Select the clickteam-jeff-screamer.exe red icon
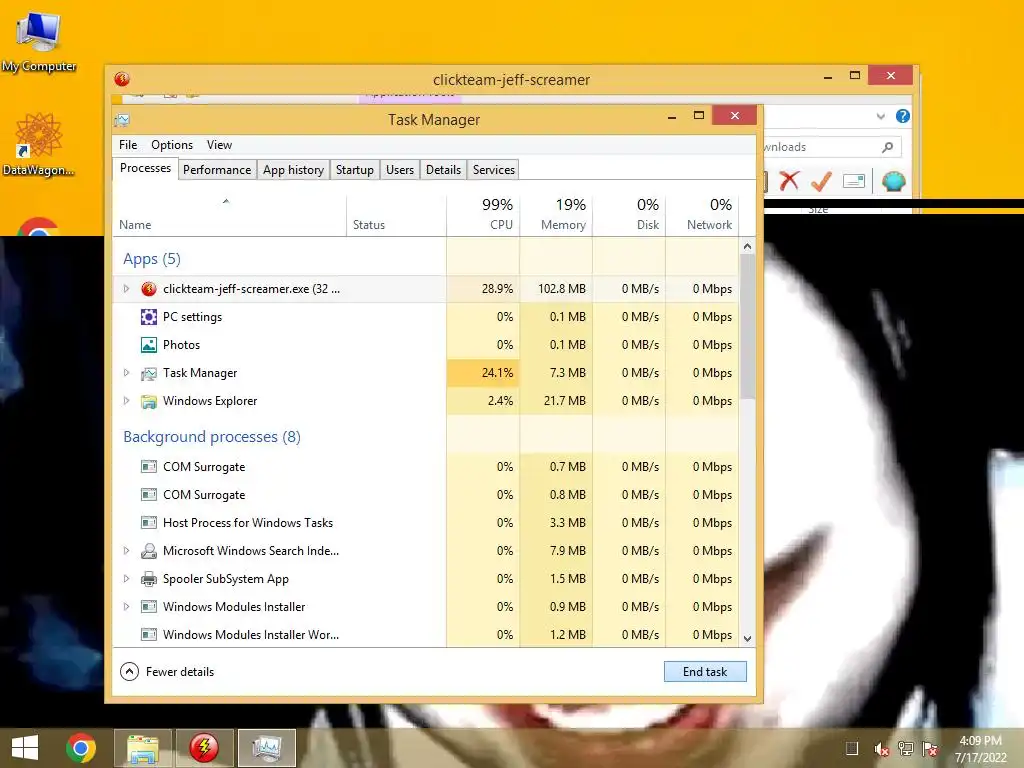 pos(149,289)
